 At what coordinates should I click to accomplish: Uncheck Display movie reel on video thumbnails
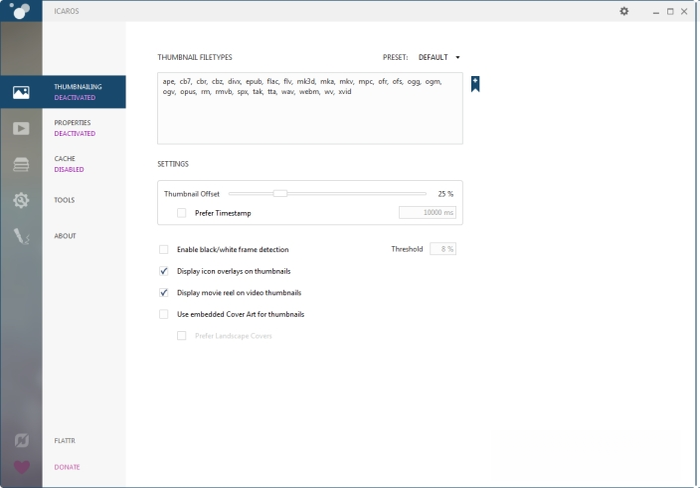click(163, 292)
